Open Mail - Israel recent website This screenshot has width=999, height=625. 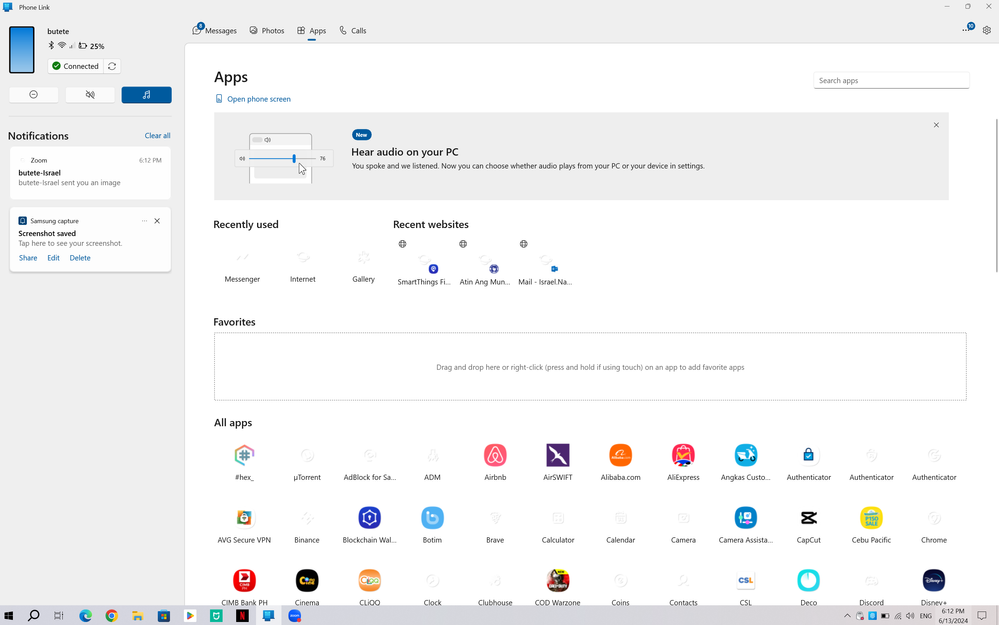[545, 264]
